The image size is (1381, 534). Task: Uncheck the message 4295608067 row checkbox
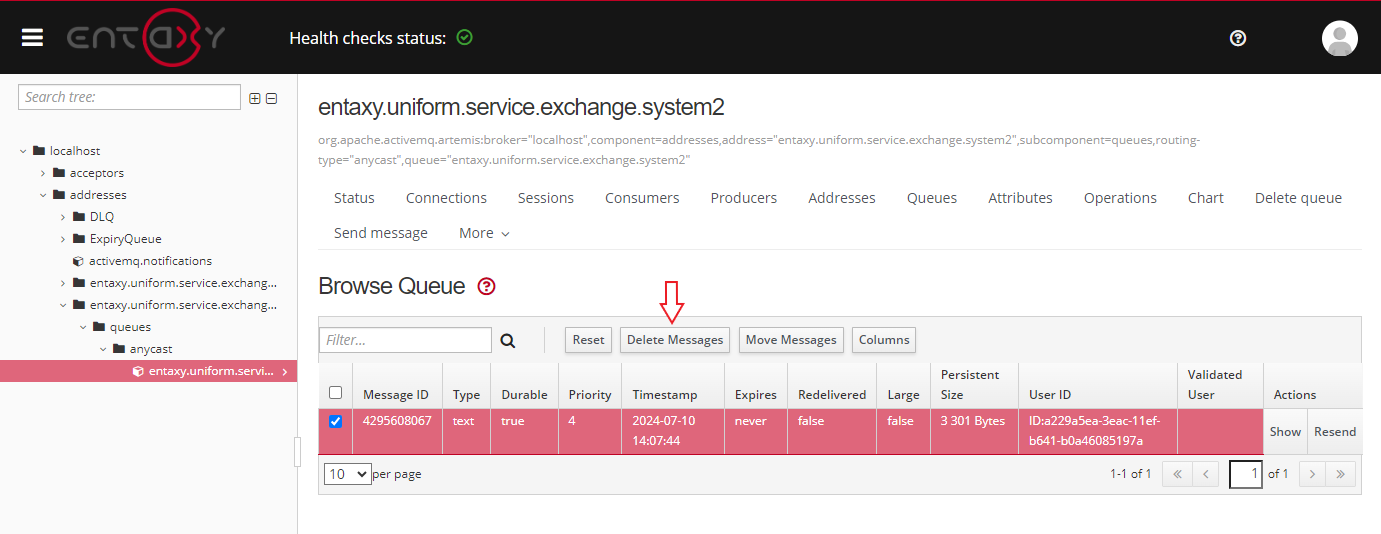click(335, 421)
